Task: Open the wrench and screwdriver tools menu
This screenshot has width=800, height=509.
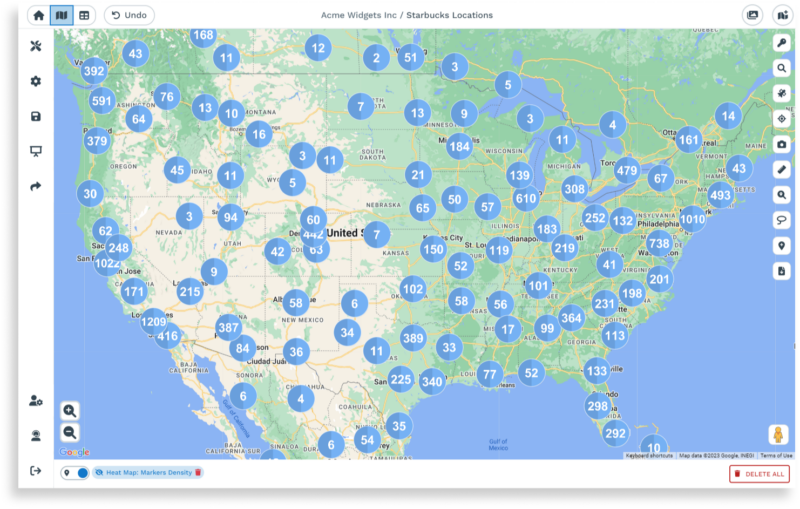Action: (36, 46)
